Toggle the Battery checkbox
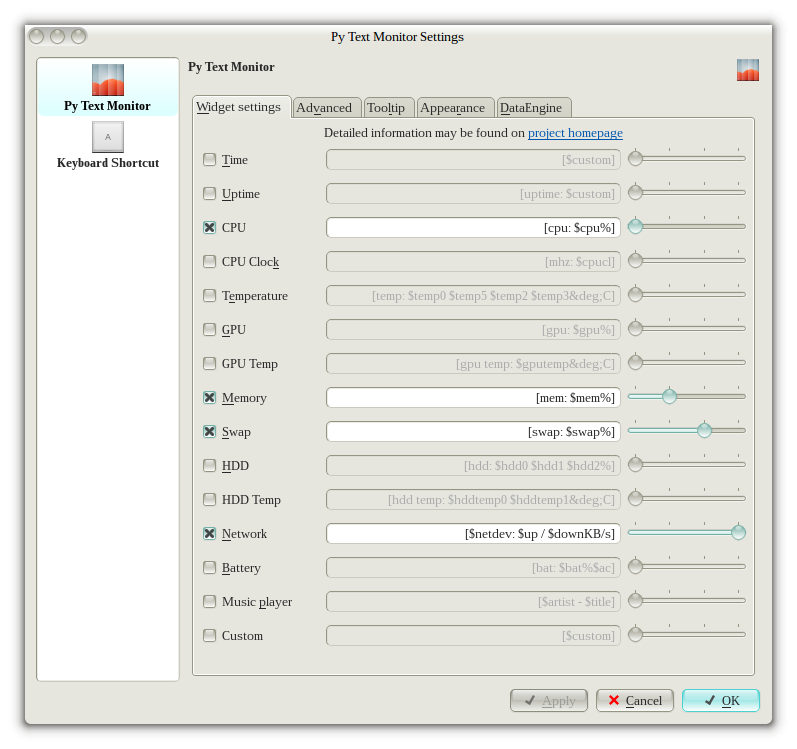 click(209, 568)
